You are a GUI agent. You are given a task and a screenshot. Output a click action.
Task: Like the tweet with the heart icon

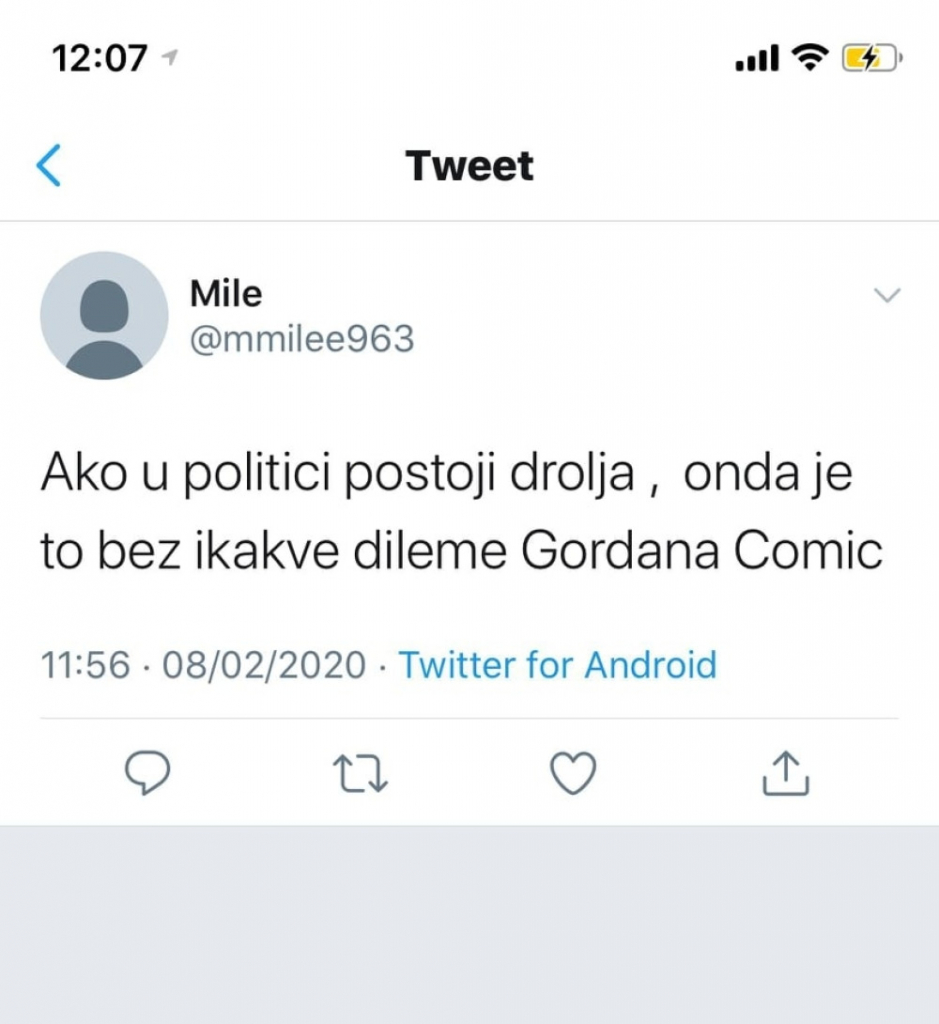click(574, 773)
